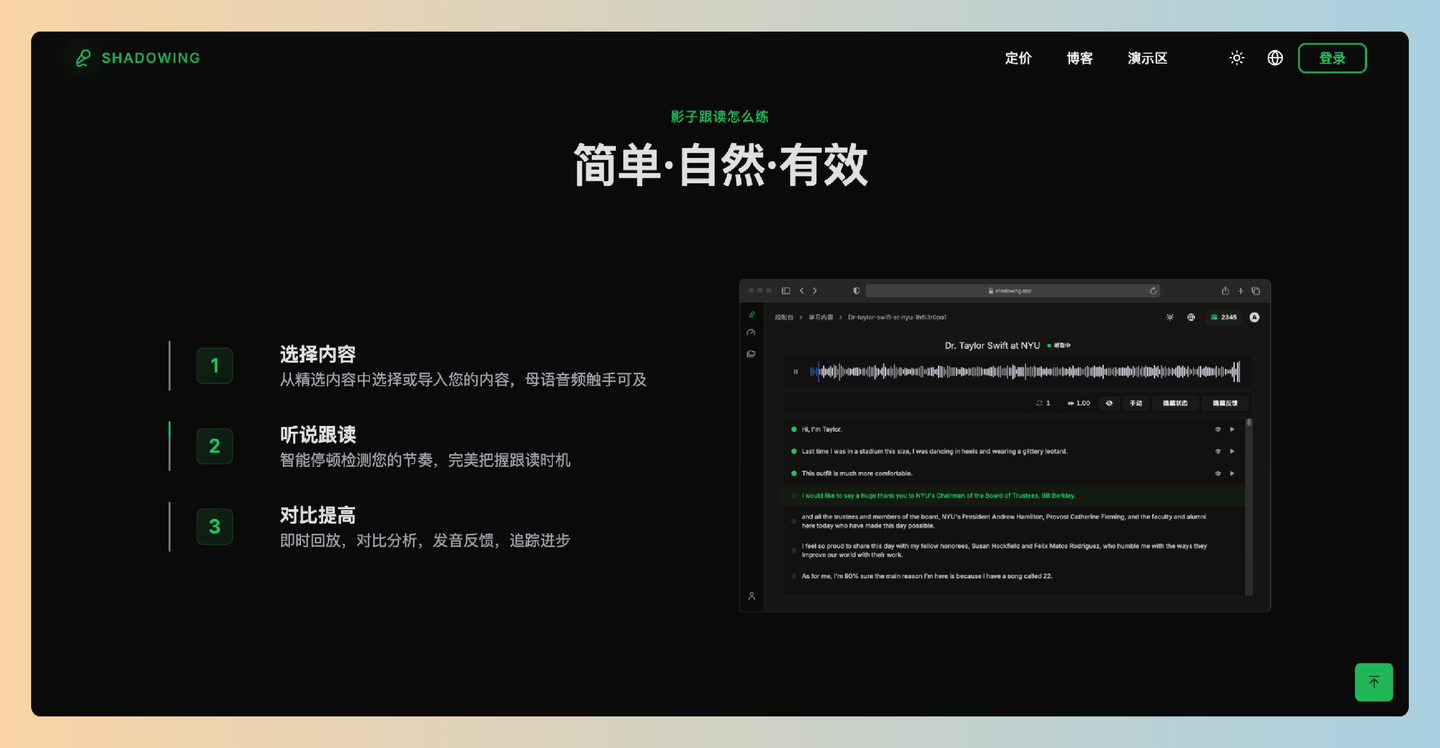Select the dashboard icon in the demo app sidebar
This screenshot has height=748, width=1440.
tap(751, 332)
